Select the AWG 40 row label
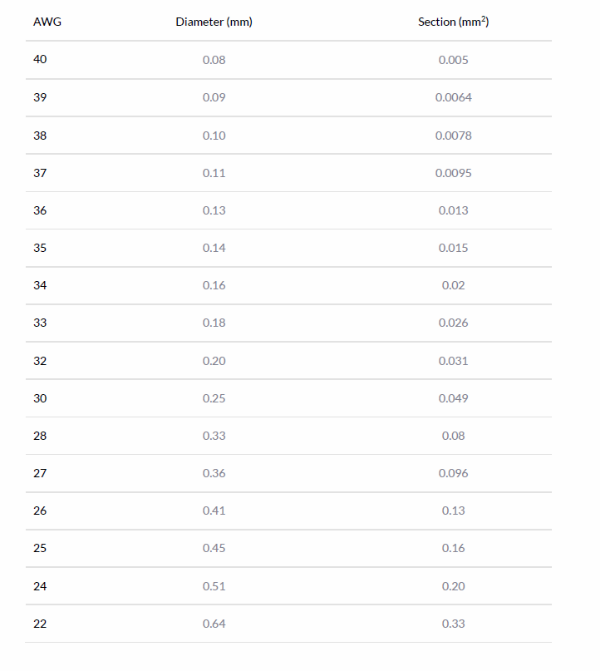The image size is (600, 671). pyautogui.click(x=40, y=59)
